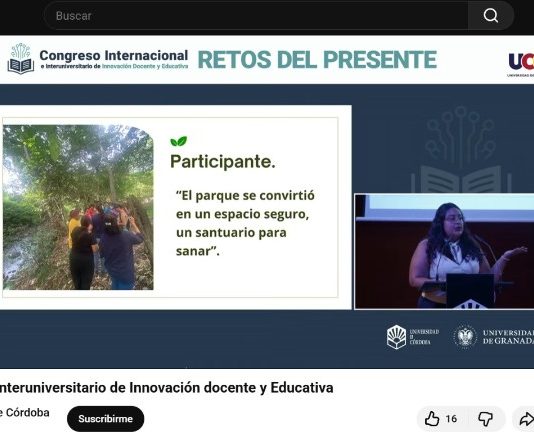Click the Buscar search field
Image resolution: width=534 pixels, height=441 pixels.
[256, 16]
